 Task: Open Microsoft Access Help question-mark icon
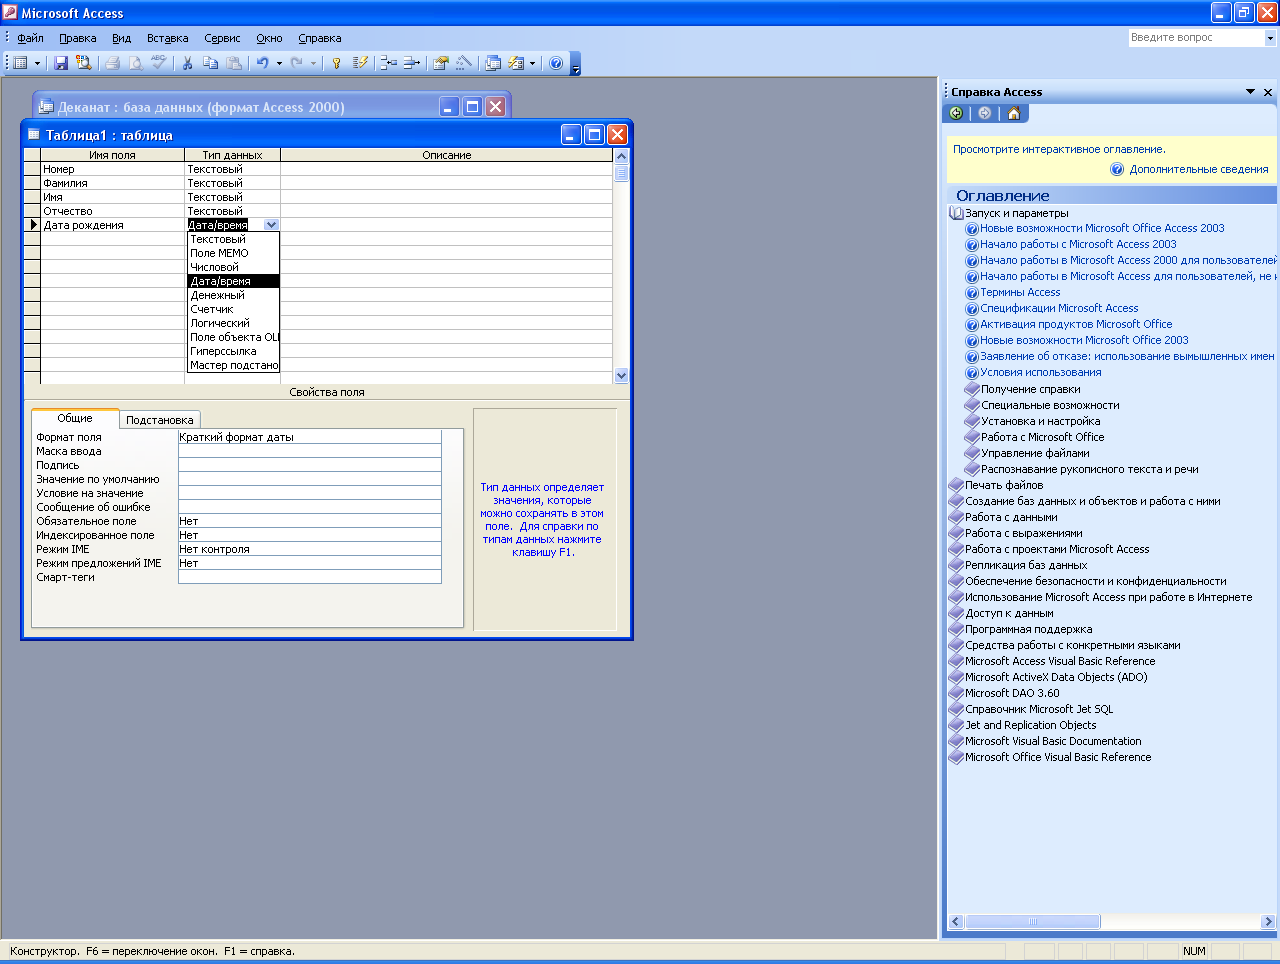click(556, 63)
